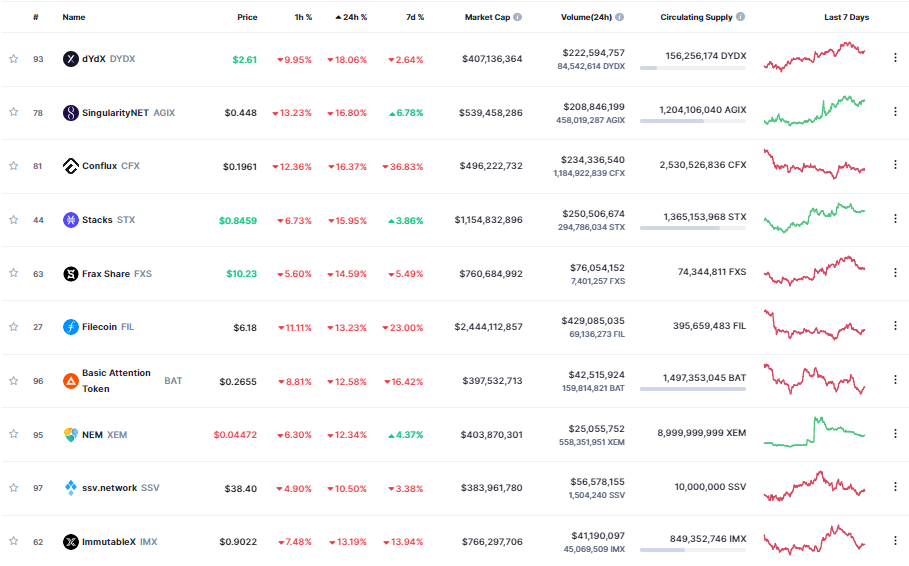Open the SingularityNET AGIX coin page
Image resolution: width=909 pixels, height=566 pixels.
(x=128, y=113)
